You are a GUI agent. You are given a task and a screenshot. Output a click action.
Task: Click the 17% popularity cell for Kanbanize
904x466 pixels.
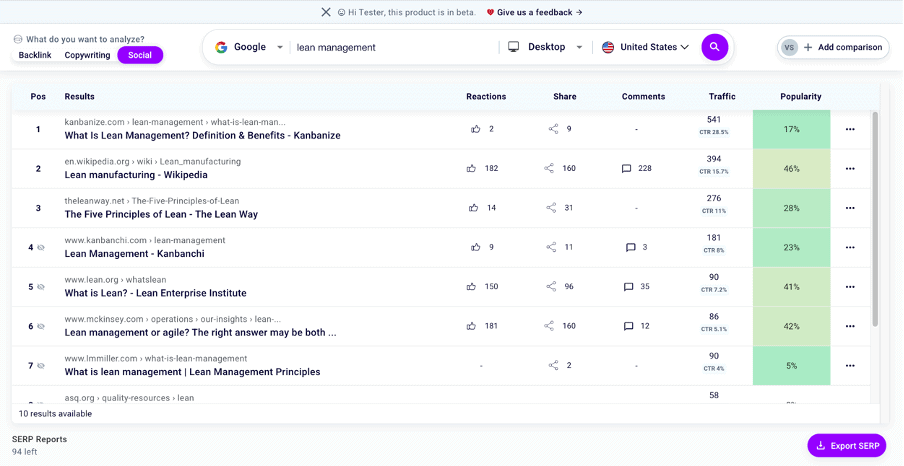tap(792, 129)
